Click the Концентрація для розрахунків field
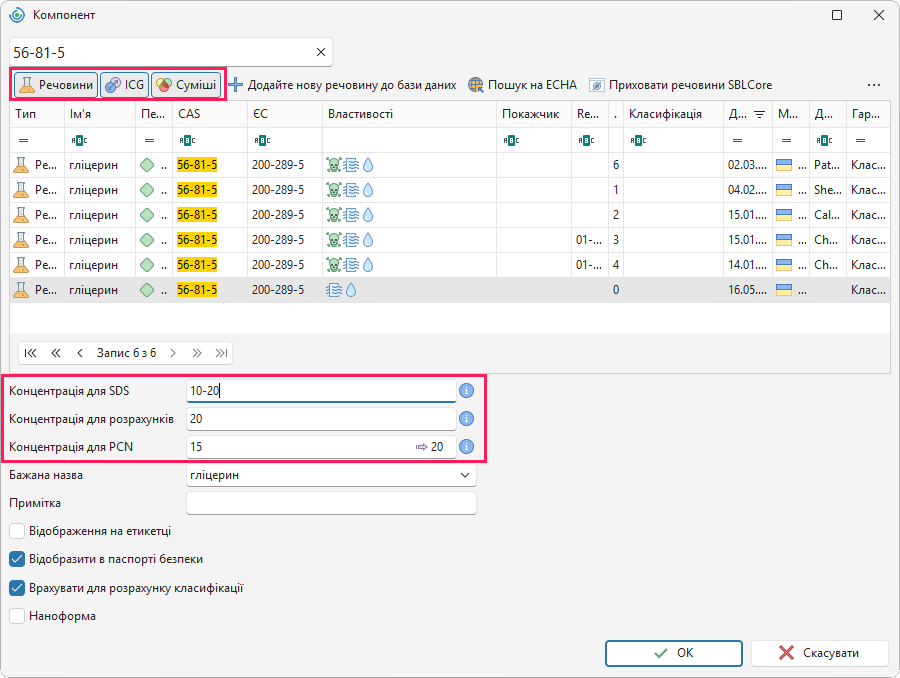The height and width of the screenshot is (678, 900). coord(321,419)
